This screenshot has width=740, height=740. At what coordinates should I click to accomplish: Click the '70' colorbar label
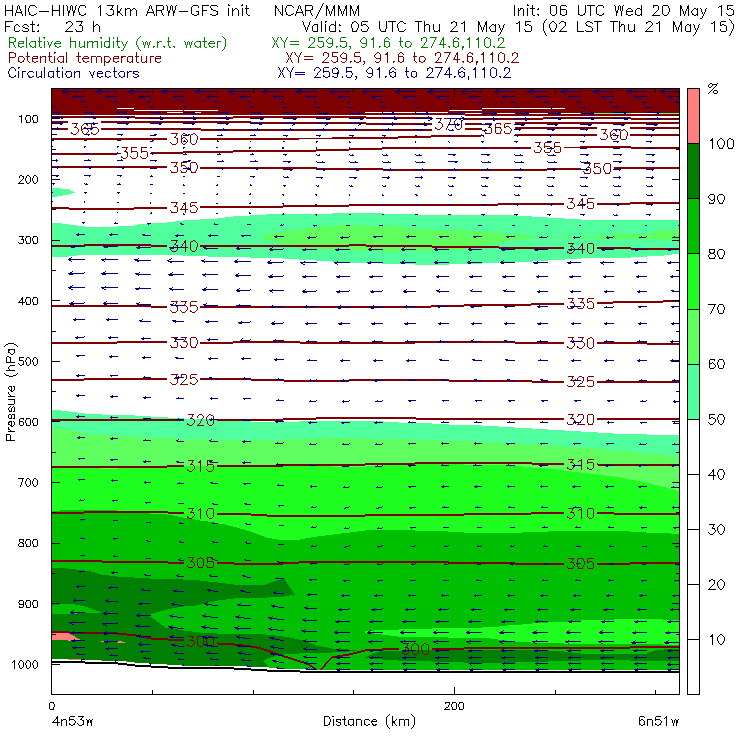(x=716, y=309)
